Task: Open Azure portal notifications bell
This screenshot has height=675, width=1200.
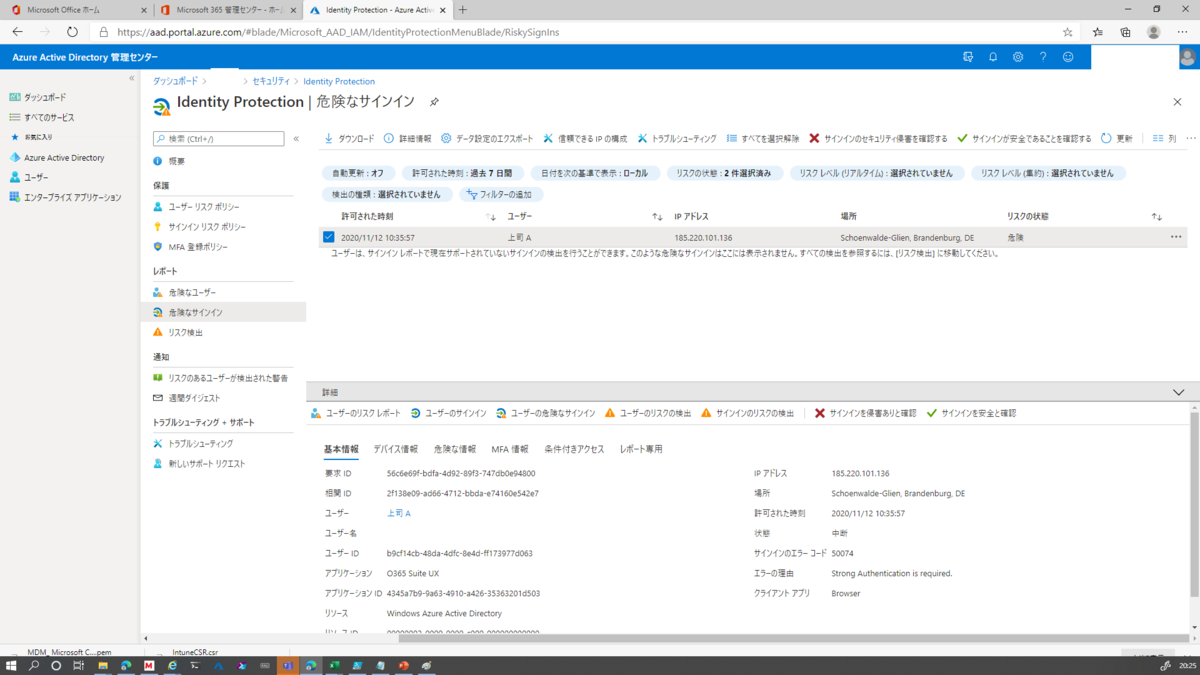Action: click(x=993, y=57)
